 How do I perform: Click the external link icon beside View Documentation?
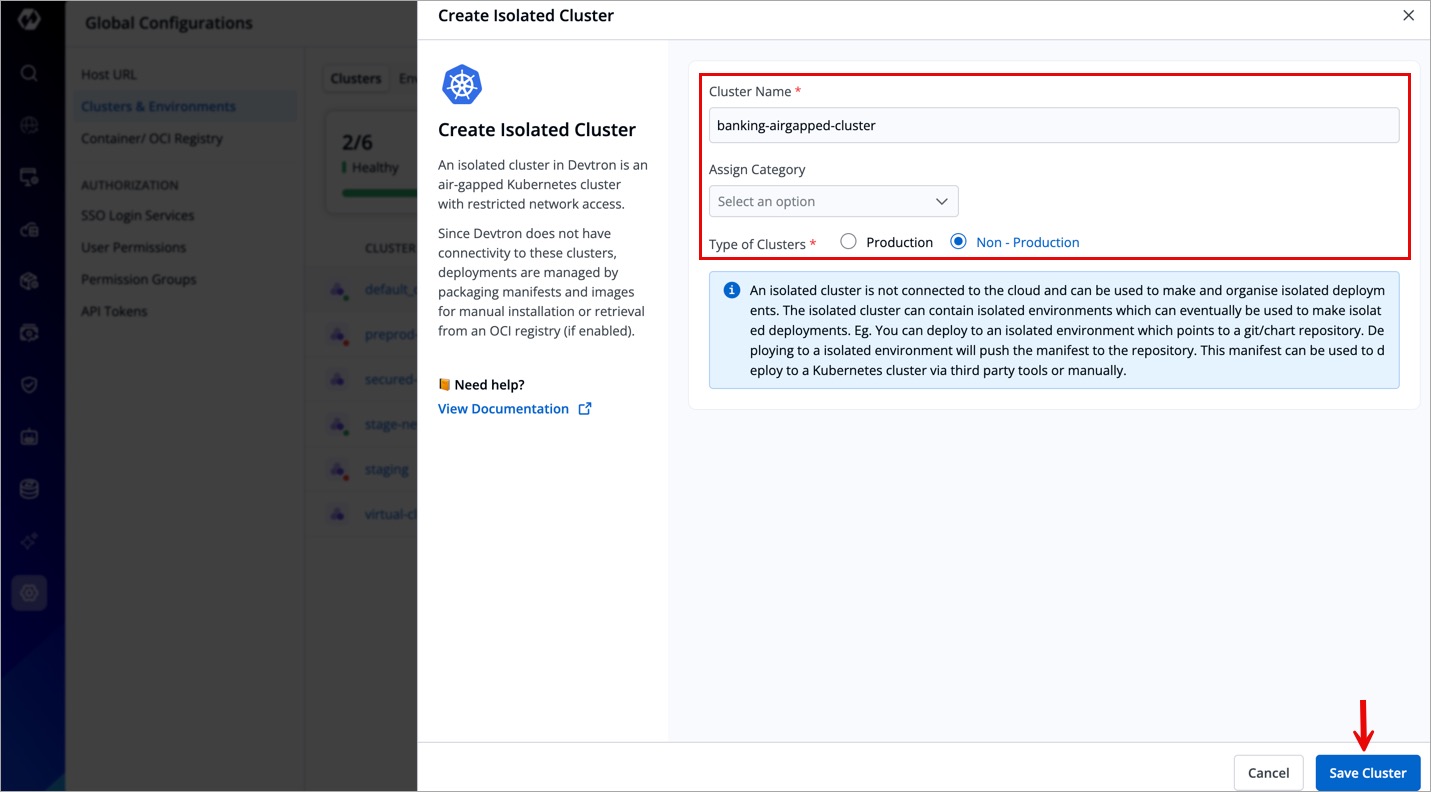pos(585,408)
